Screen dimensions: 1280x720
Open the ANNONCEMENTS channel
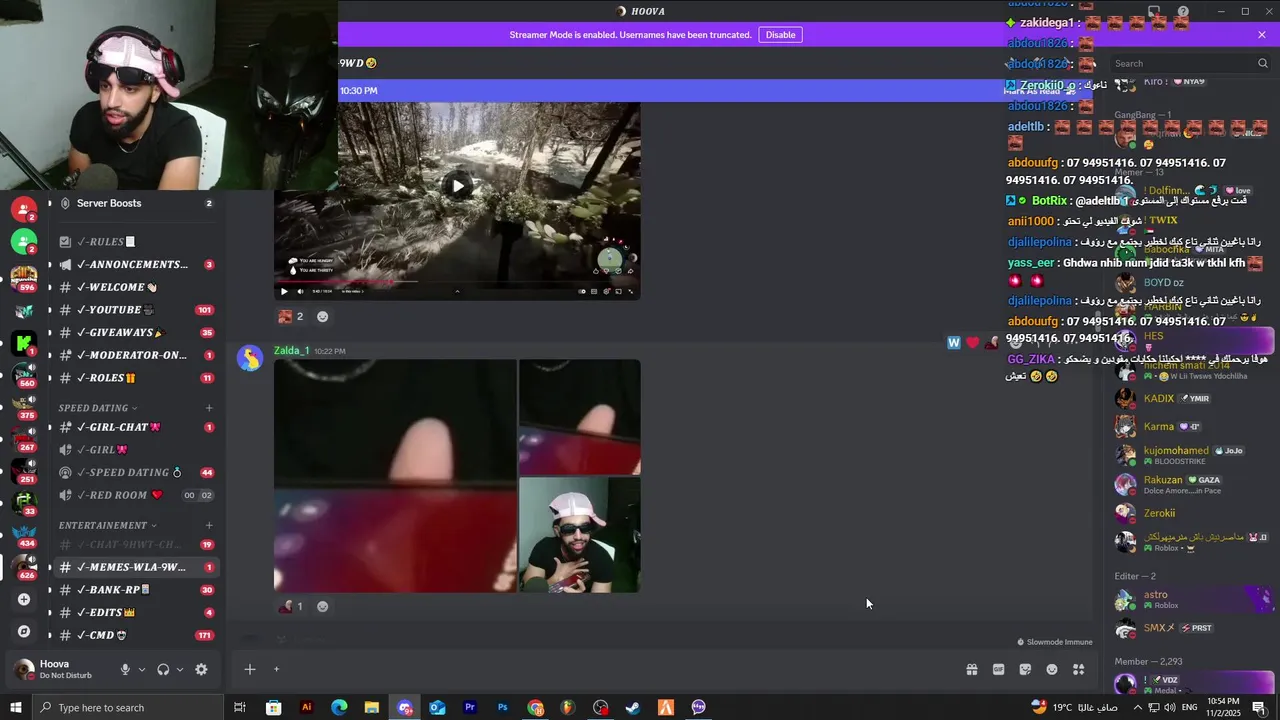click(x=135, y=264)
